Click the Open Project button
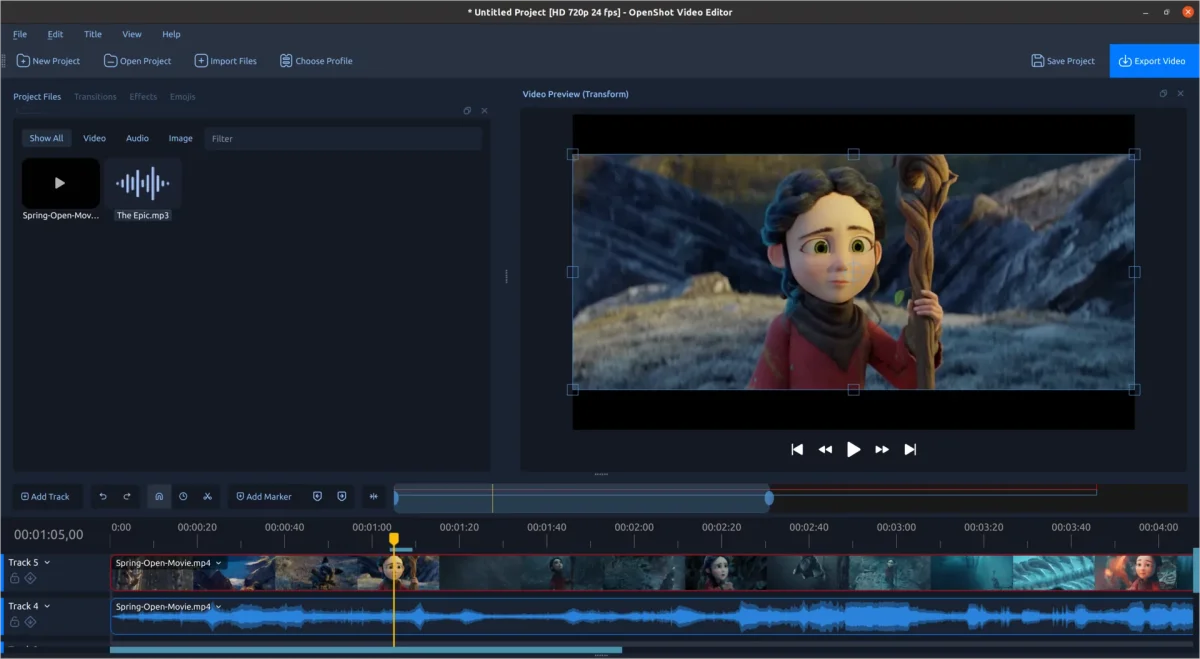Screen dimensions: 1200x659 point(137,61)
